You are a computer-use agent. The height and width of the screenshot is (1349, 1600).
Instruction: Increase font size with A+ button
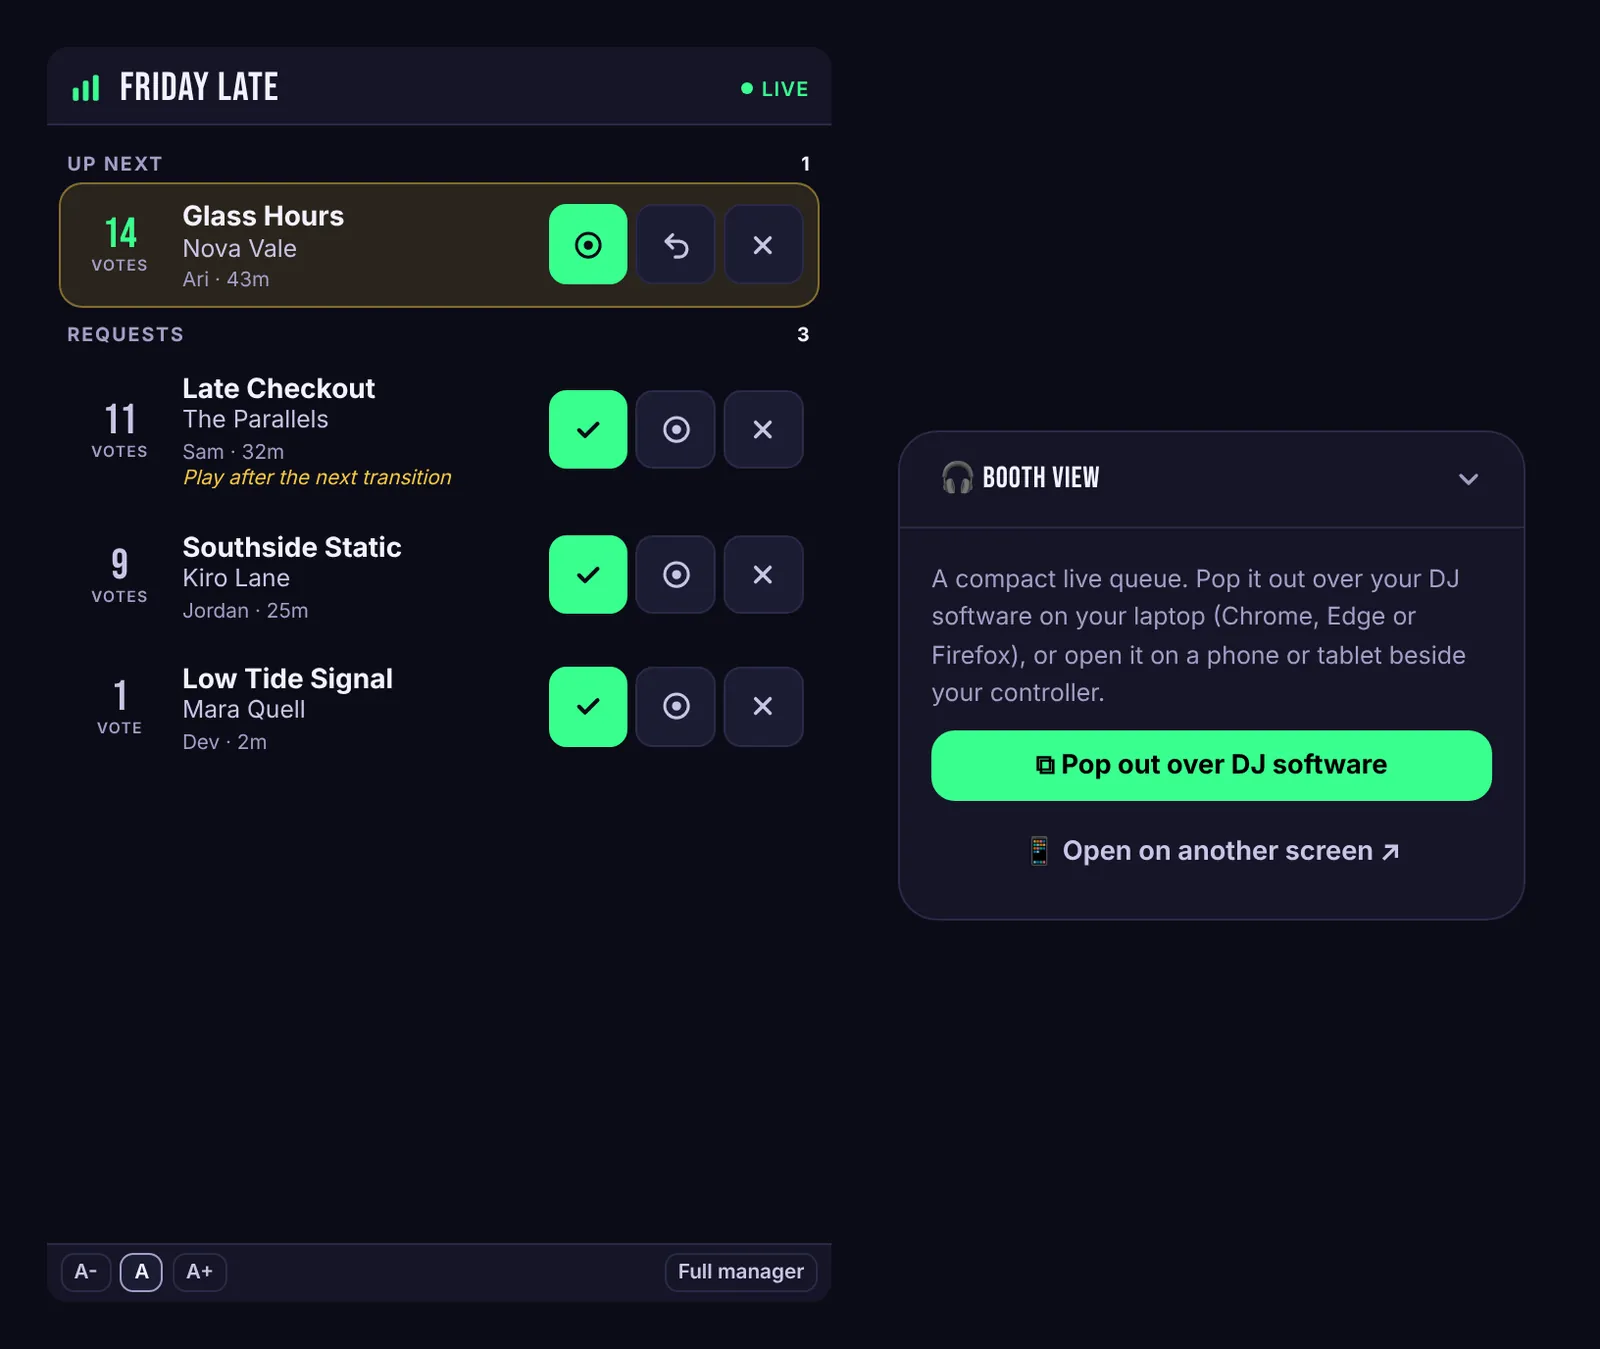(x=200, y=1272)
